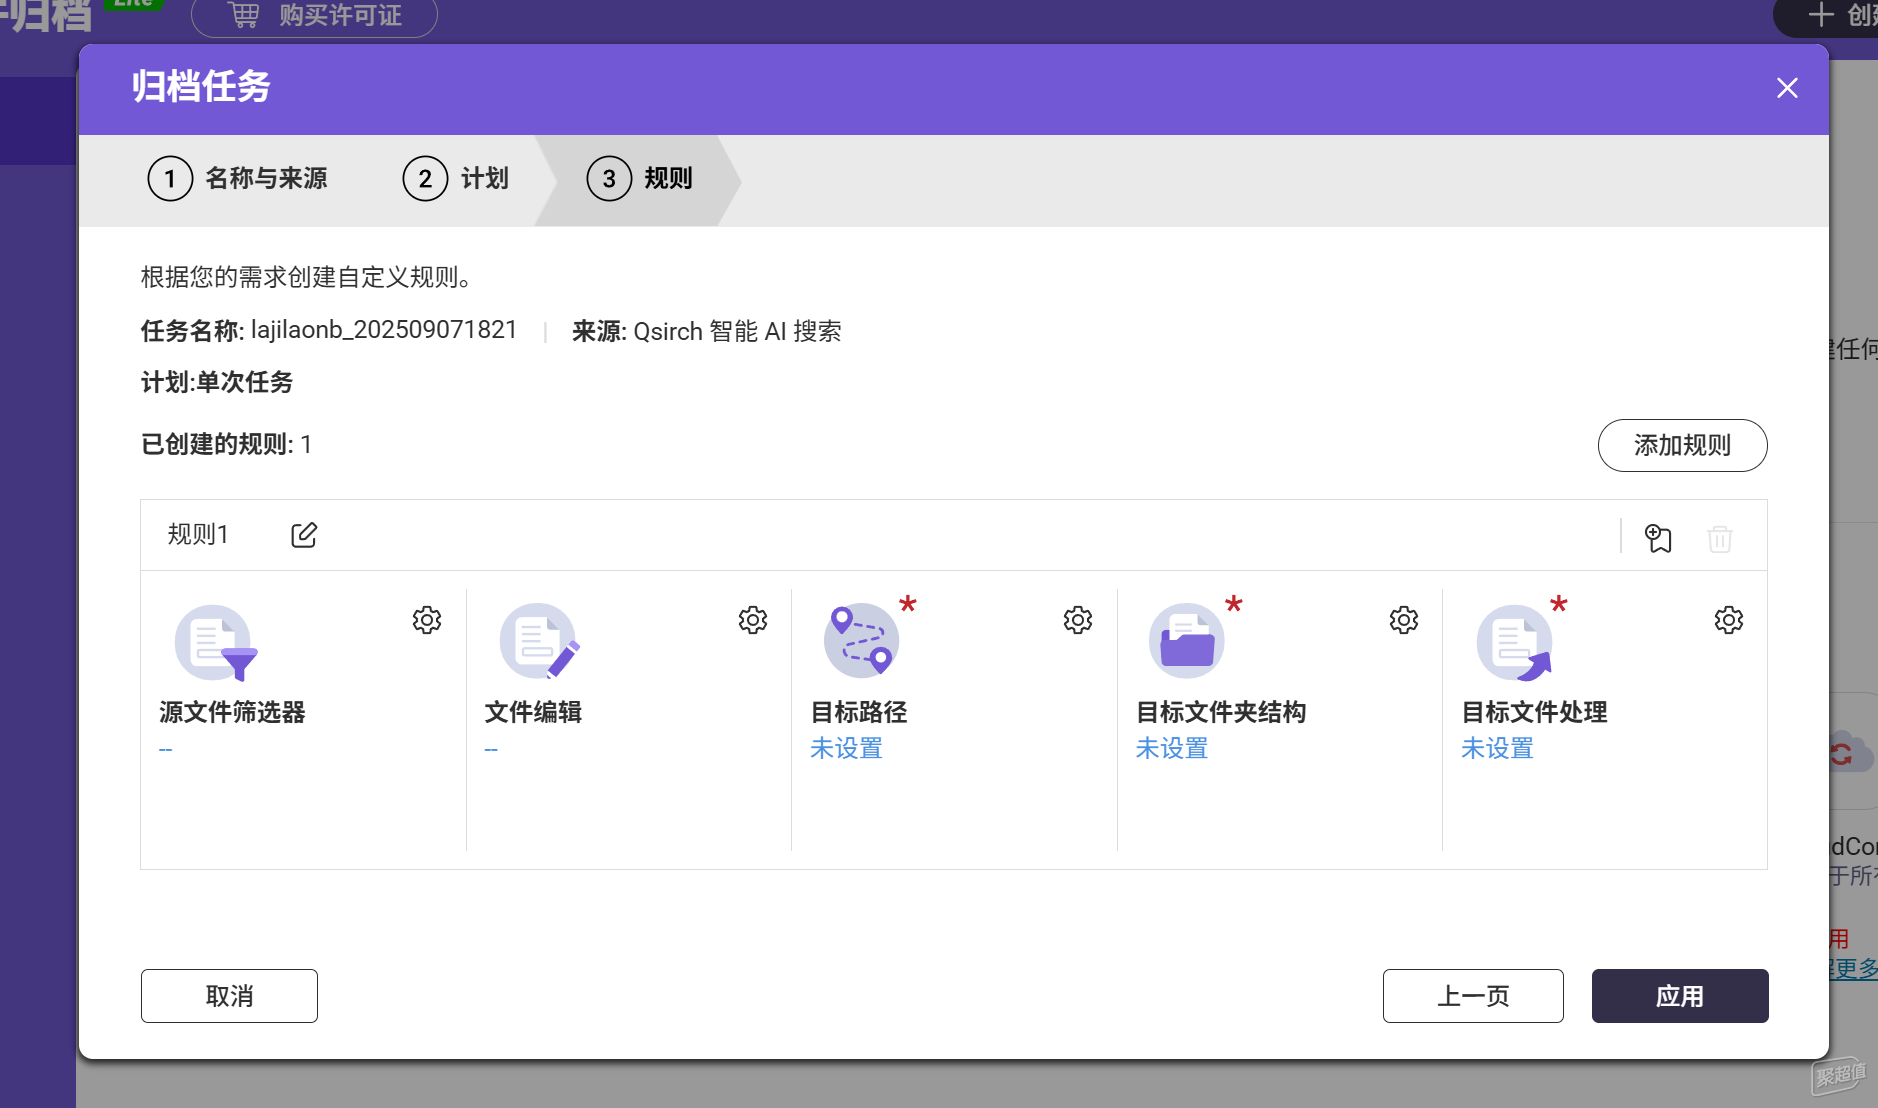Go to step 1 名称与来源
This screenshot has width=1878, height=1108.
point(238,179)
